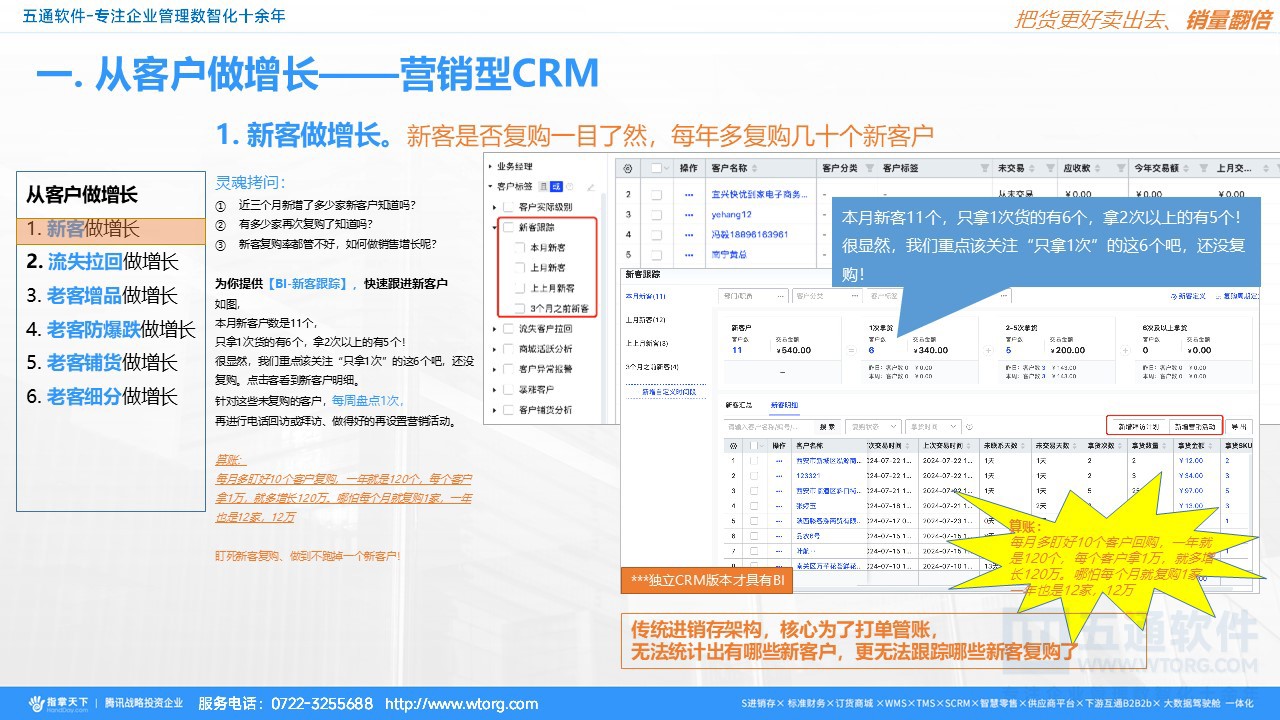The height and width of the screenshot is (720, 1280).
Task: Select the 本月新客(11) period tab
Action: [646, 296]
